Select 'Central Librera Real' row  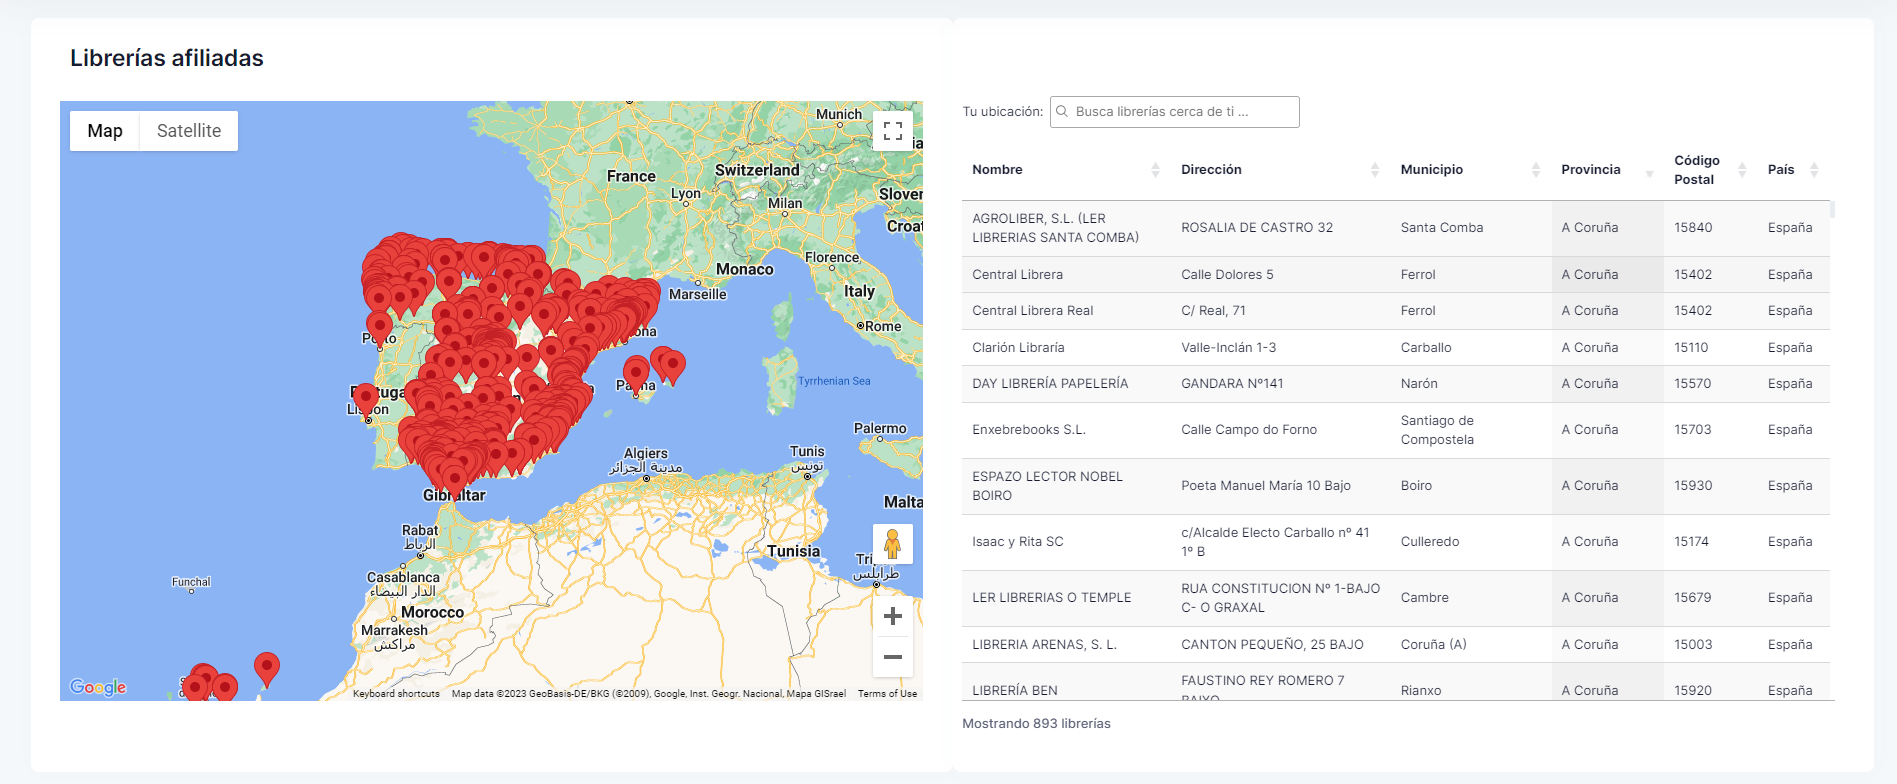1396,311
